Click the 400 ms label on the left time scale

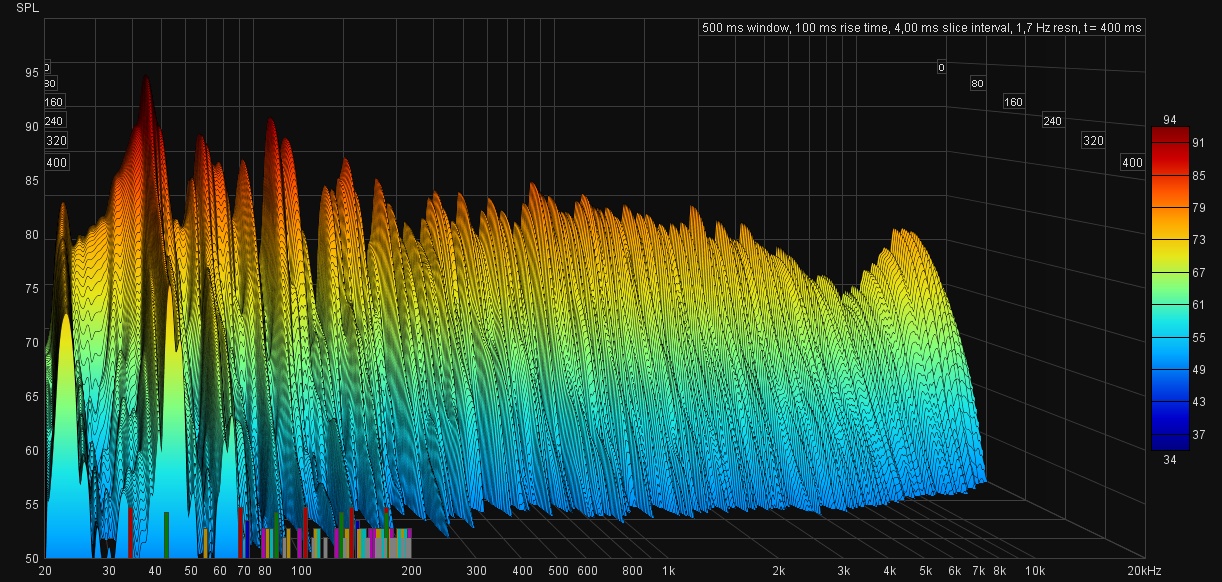[56, 163]
